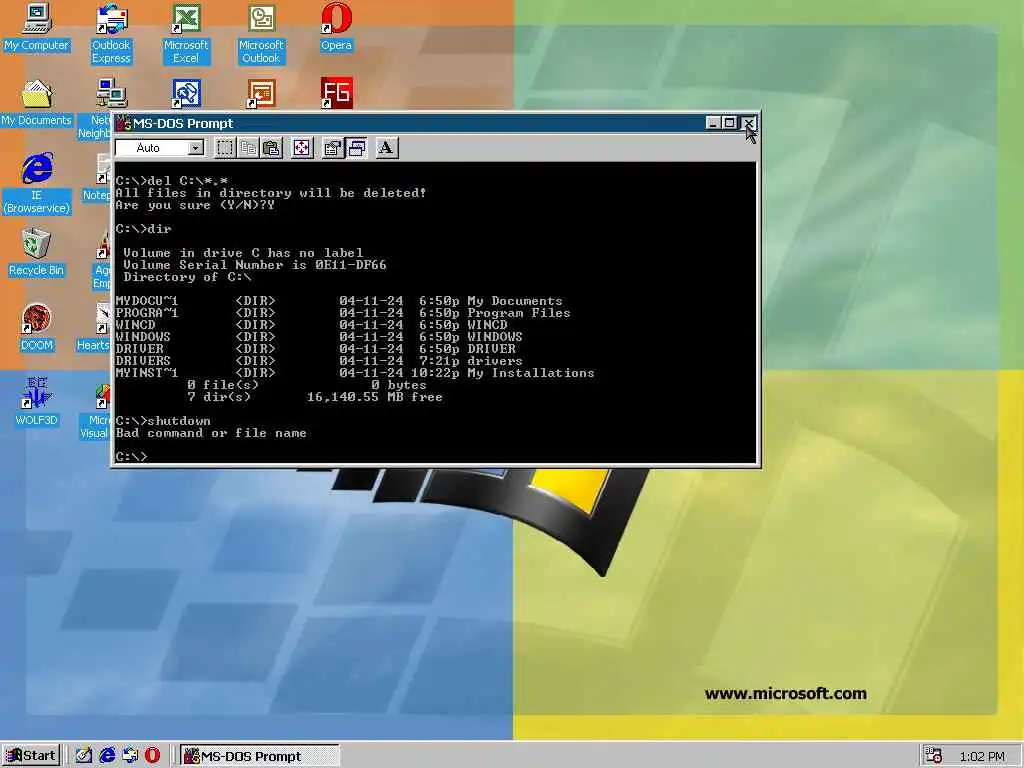Click the 'Bad command or file name' line
This screenshot has height=768, width=1024.
point(211,433)
